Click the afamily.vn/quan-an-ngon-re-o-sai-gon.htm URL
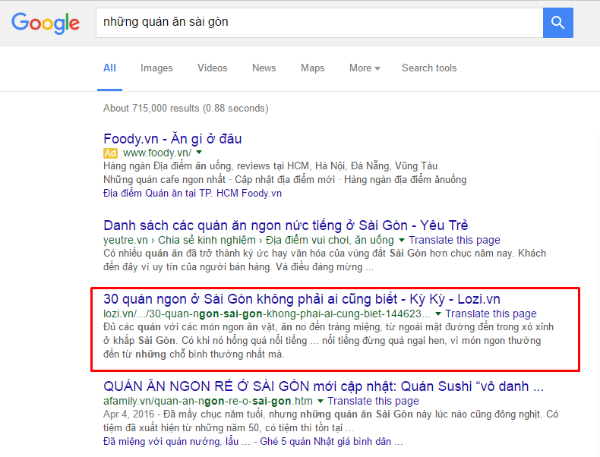The width and height of the screenshot is (600, 457). 208,401
